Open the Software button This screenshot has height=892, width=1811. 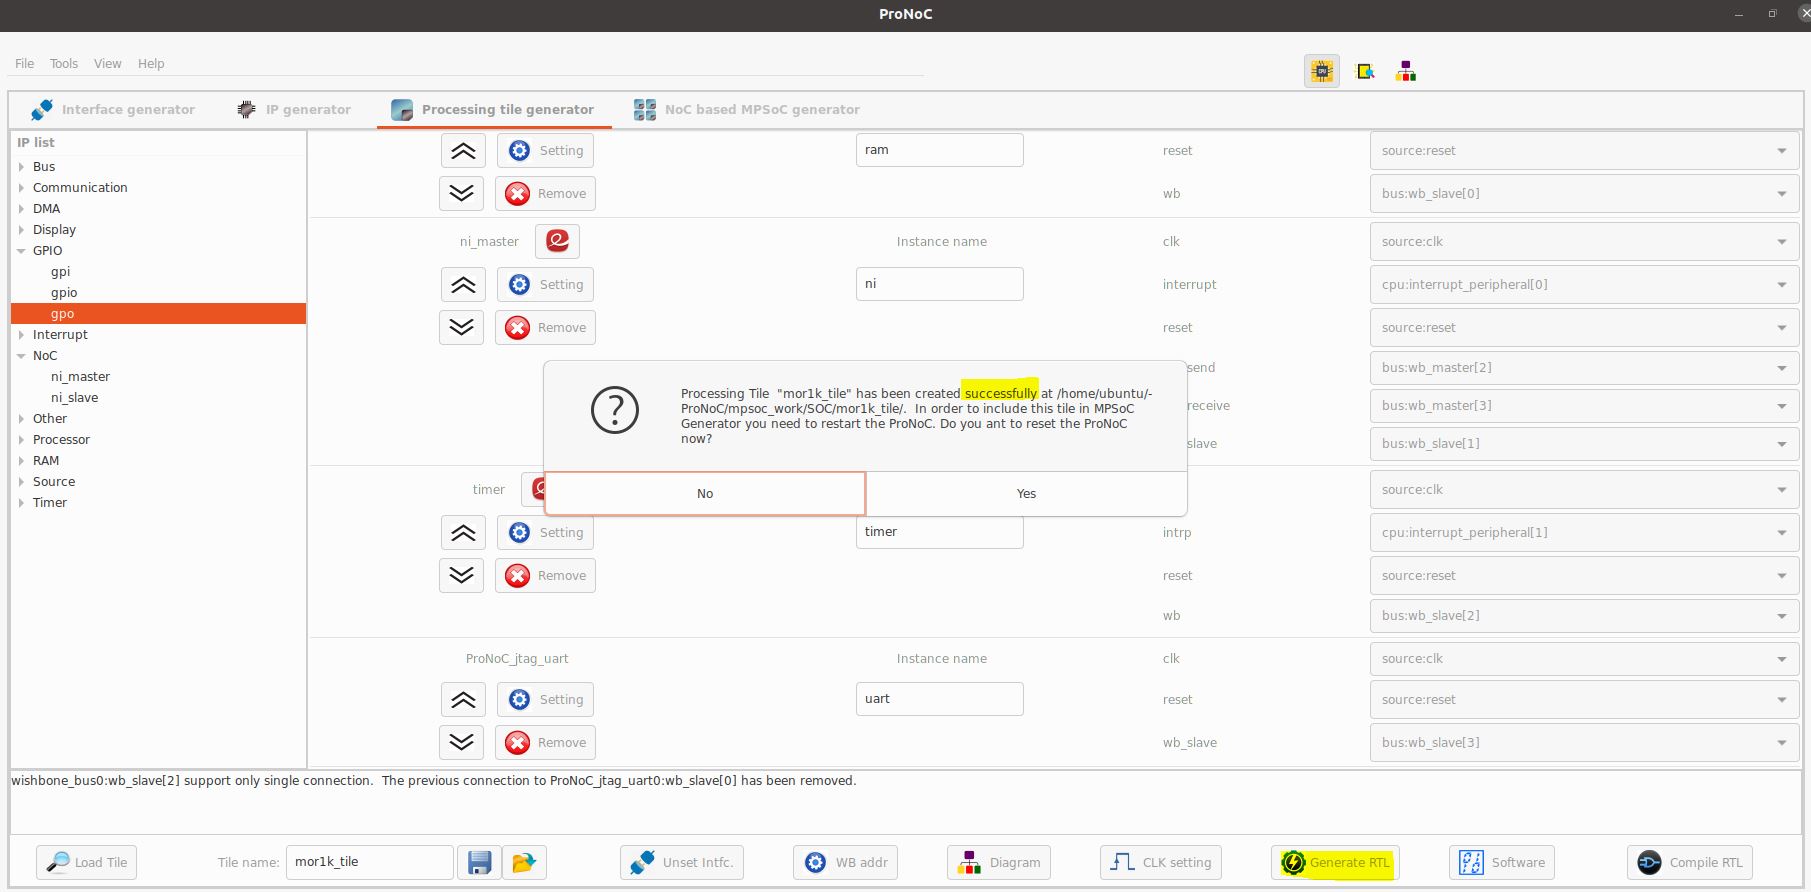click(1502, 862)
